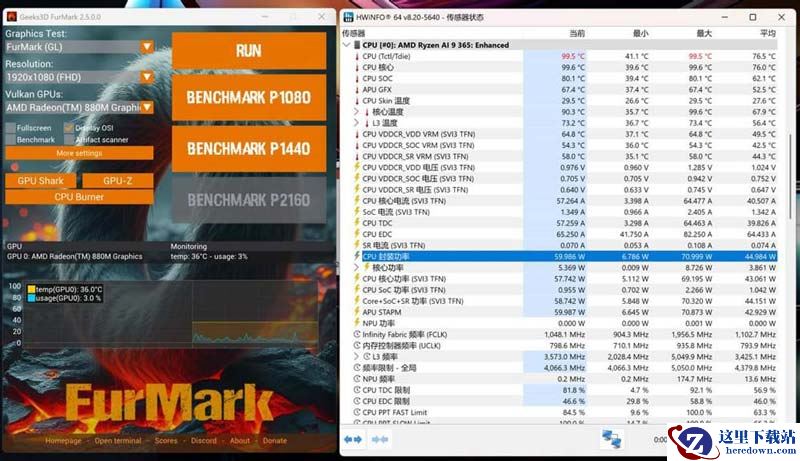Open the Scores link
This screenshot has width=800, height=461.
click(166, 441)
